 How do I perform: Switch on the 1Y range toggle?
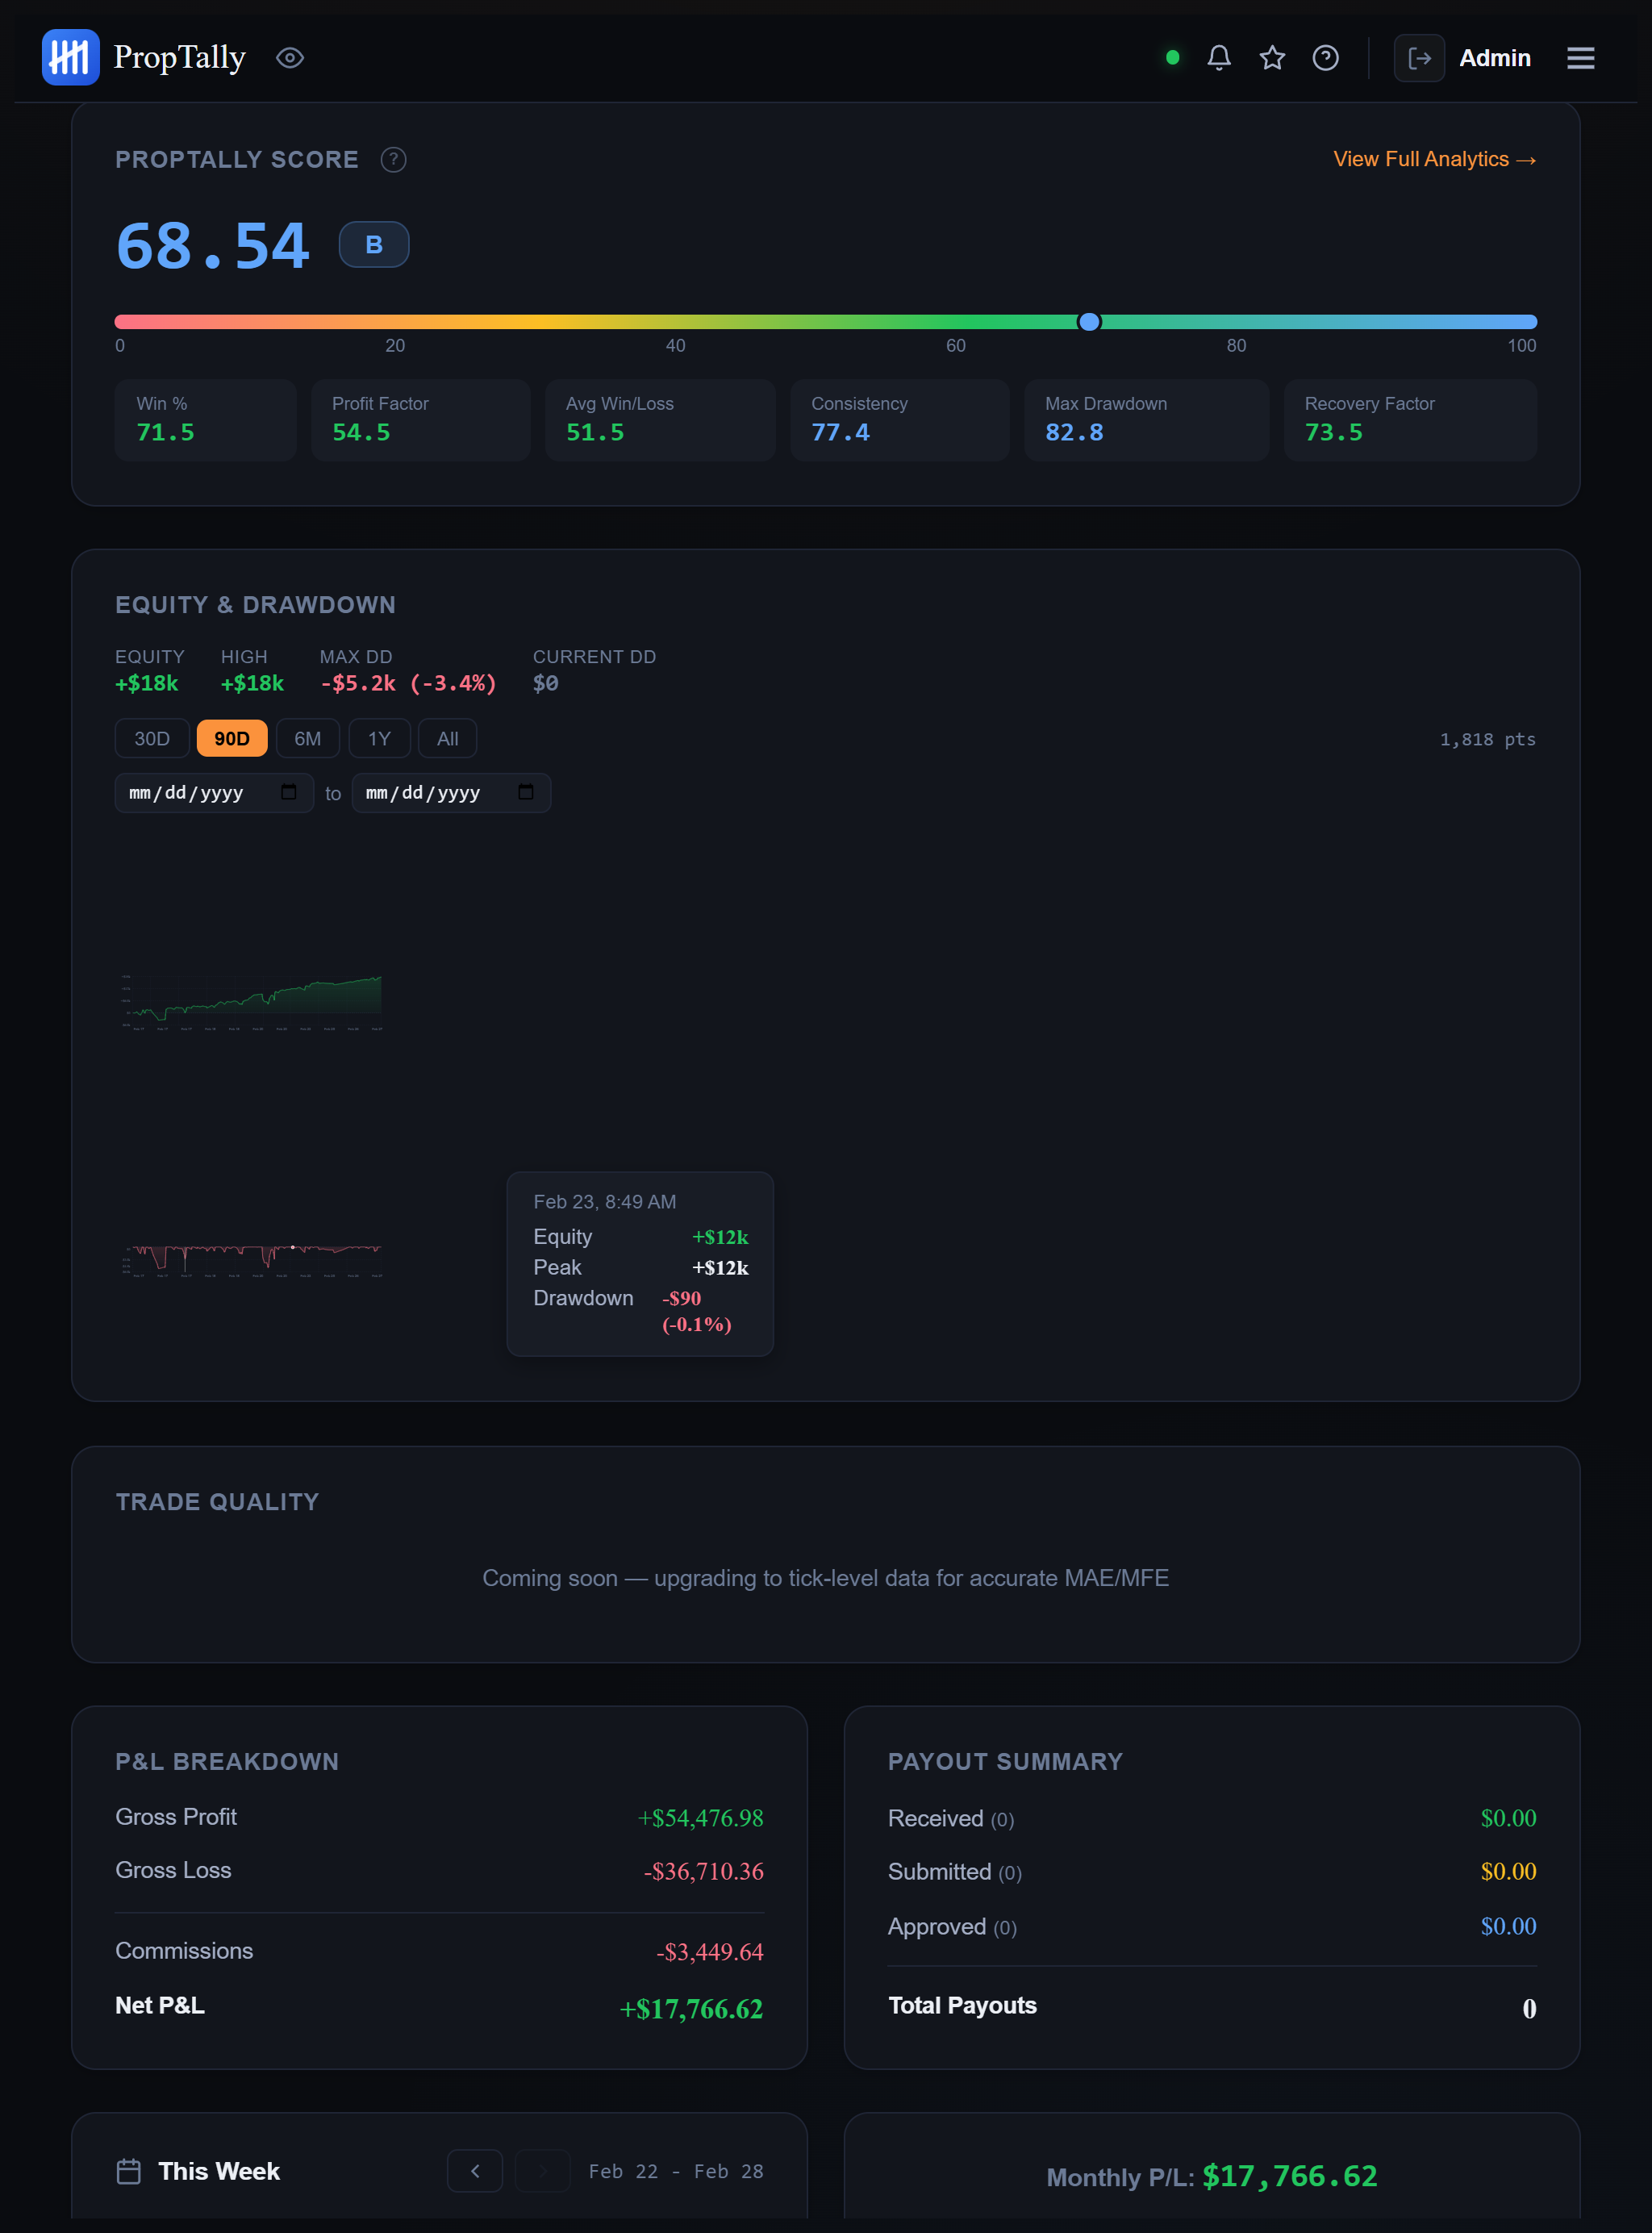379,738
